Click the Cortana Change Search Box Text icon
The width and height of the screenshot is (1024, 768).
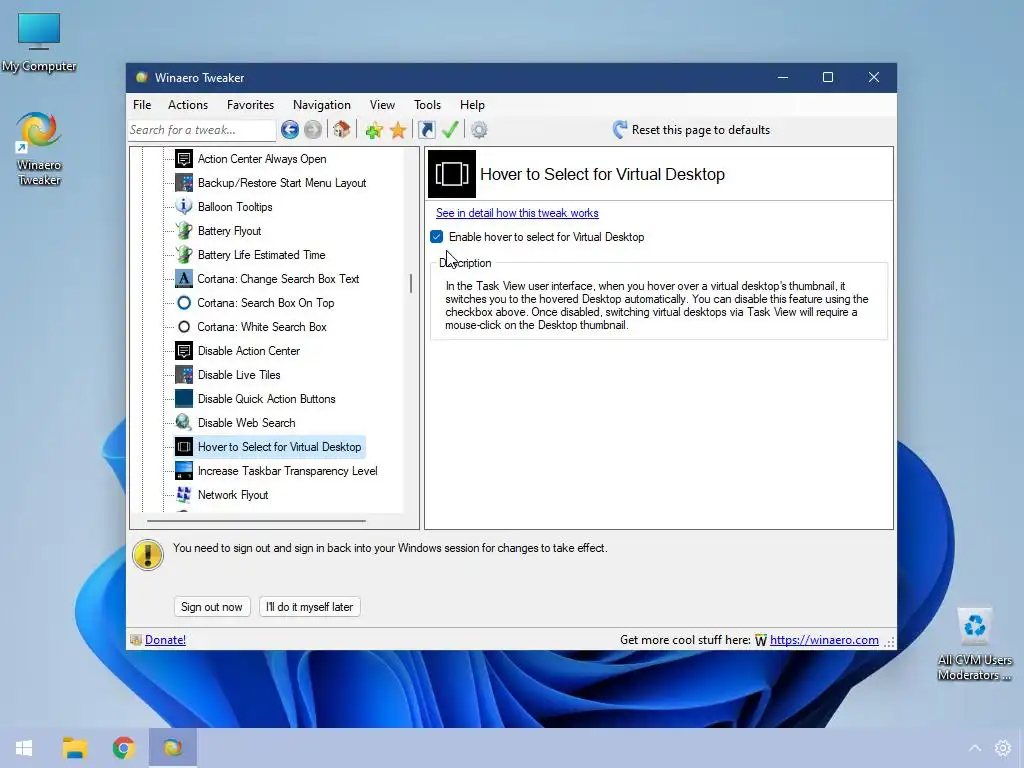point(184,279)
